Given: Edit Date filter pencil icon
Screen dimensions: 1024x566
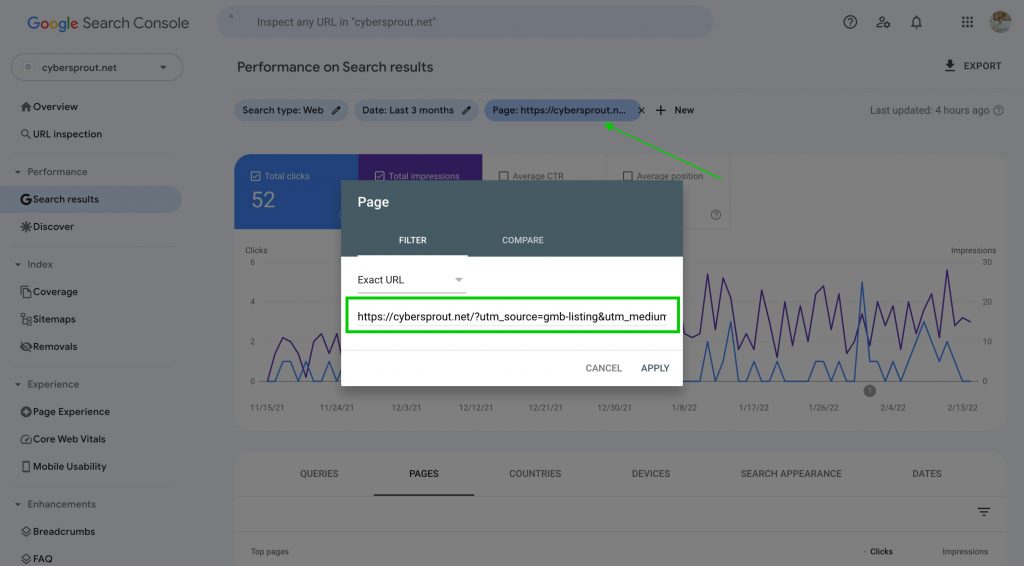Looking at the screenshot, I should point(466,110).
